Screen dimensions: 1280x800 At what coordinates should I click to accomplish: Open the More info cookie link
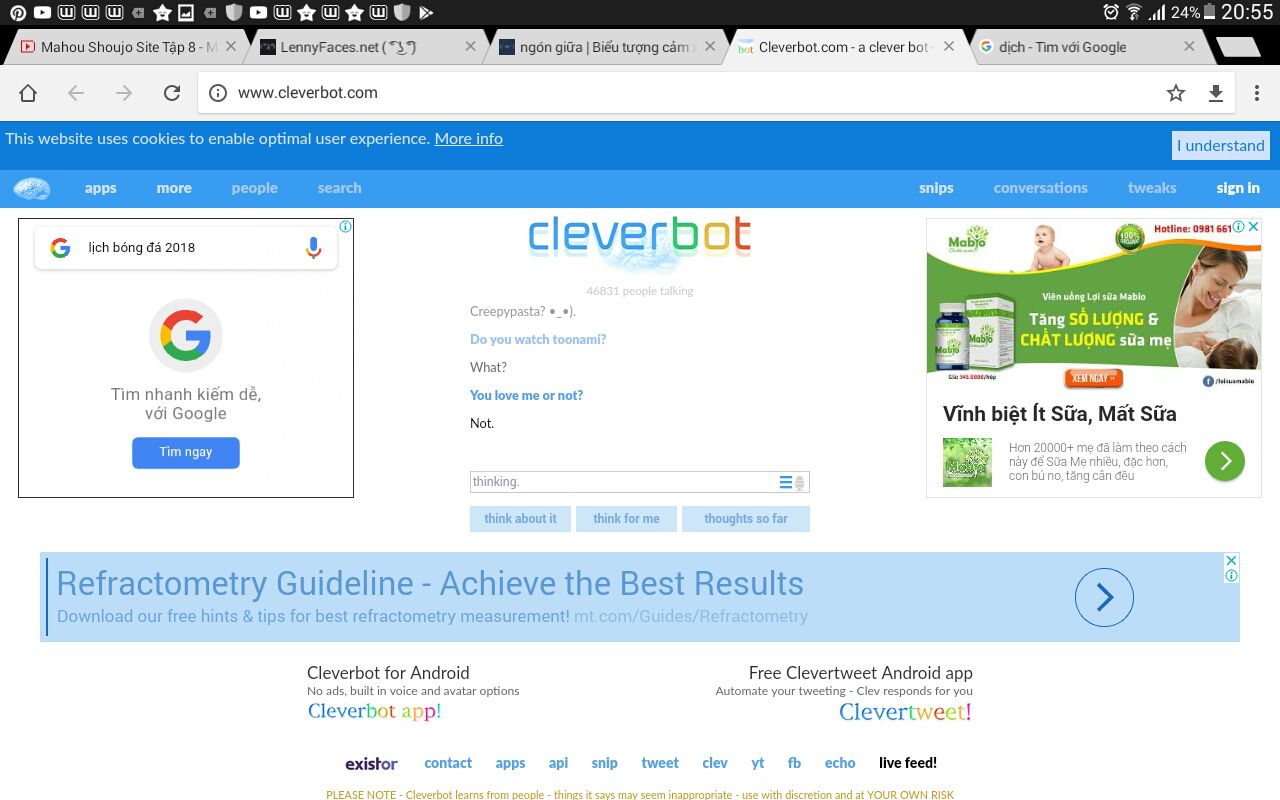point(468,139)
